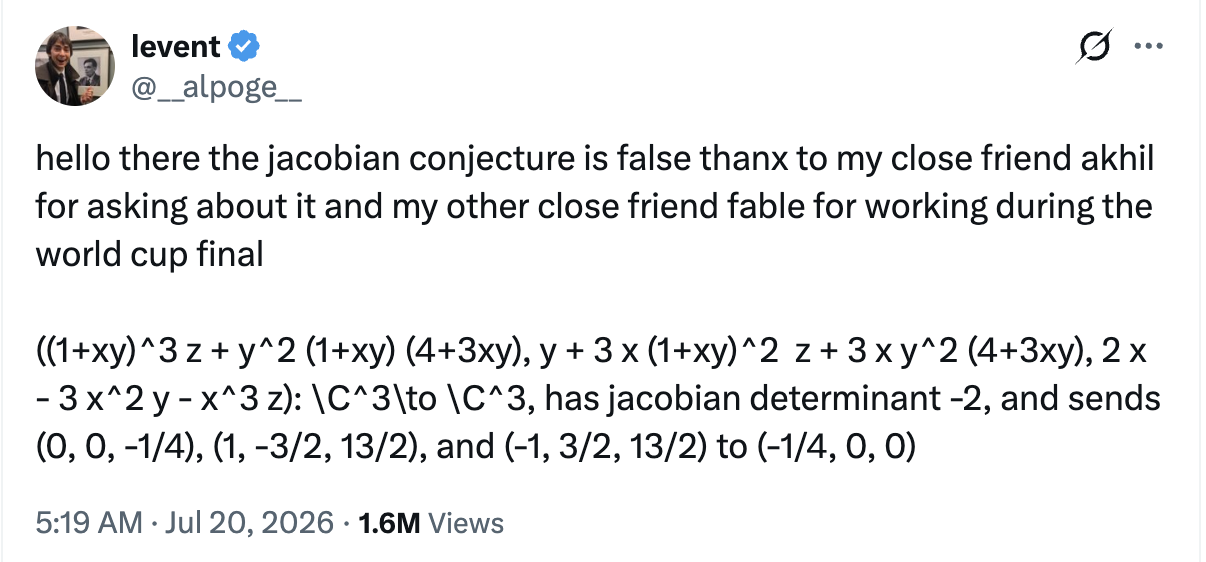This screenshot has height=562, width=1206.
Task: Click the 5:19 AM timestamp
Action: (x=89, y=522)
